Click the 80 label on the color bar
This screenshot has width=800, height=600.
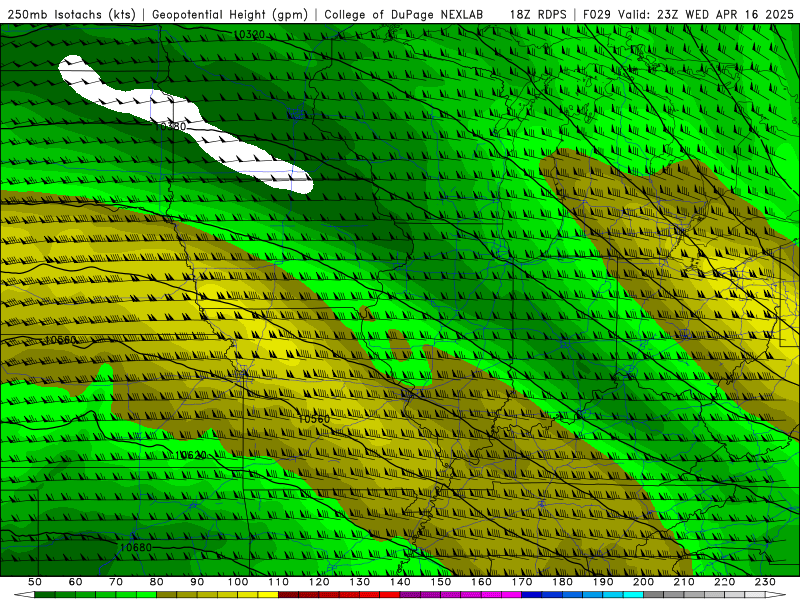click(157, 582)
